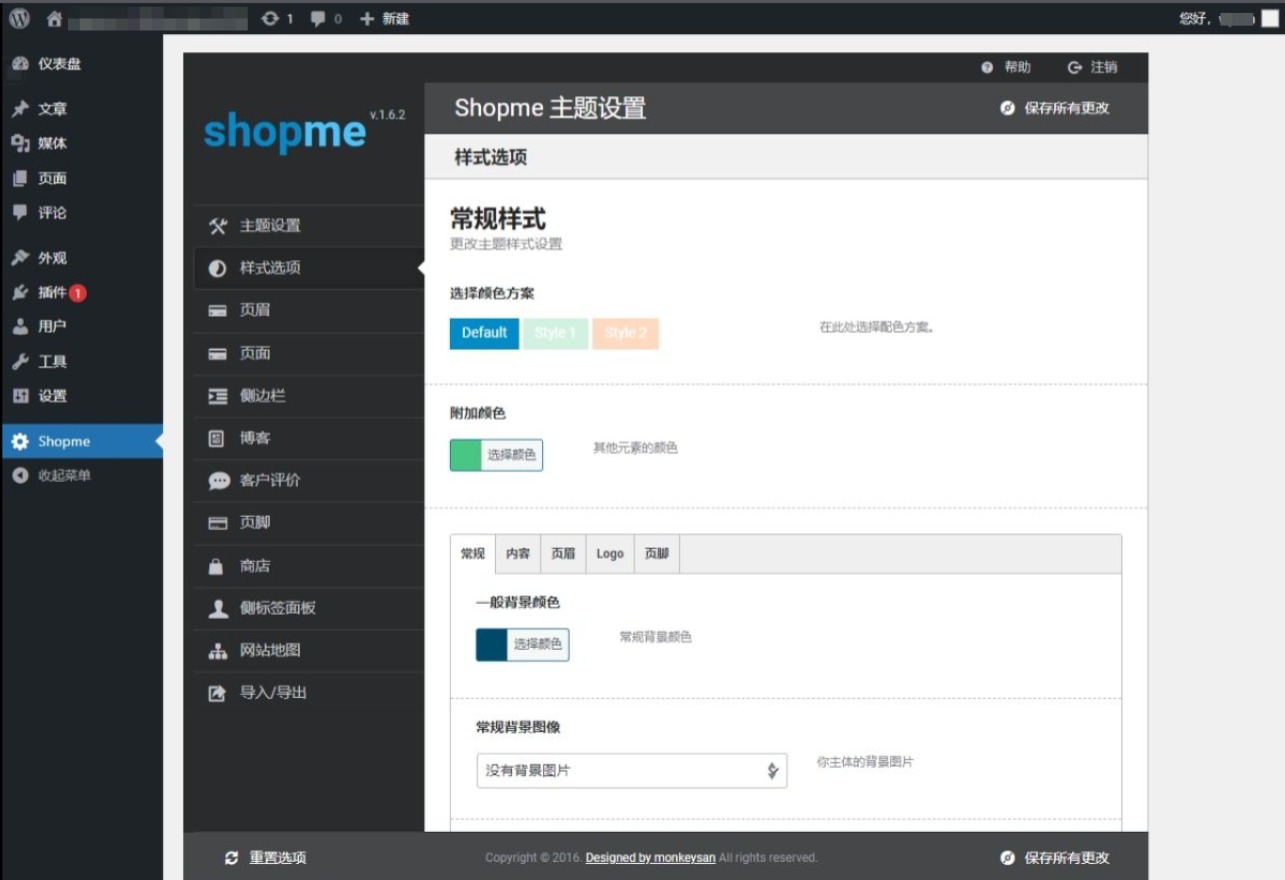The width and height of the screenshot is (1285, 880).
Task: Open 主题设置 theme settings section
Action: (308, 226)
